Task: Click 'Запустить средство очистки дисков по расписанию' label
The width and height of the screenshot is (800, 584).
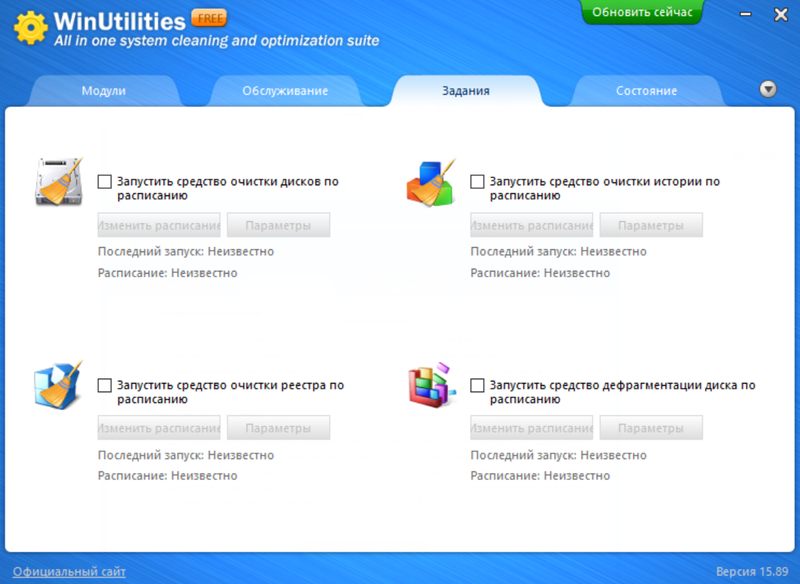Action: pos(228,188)
